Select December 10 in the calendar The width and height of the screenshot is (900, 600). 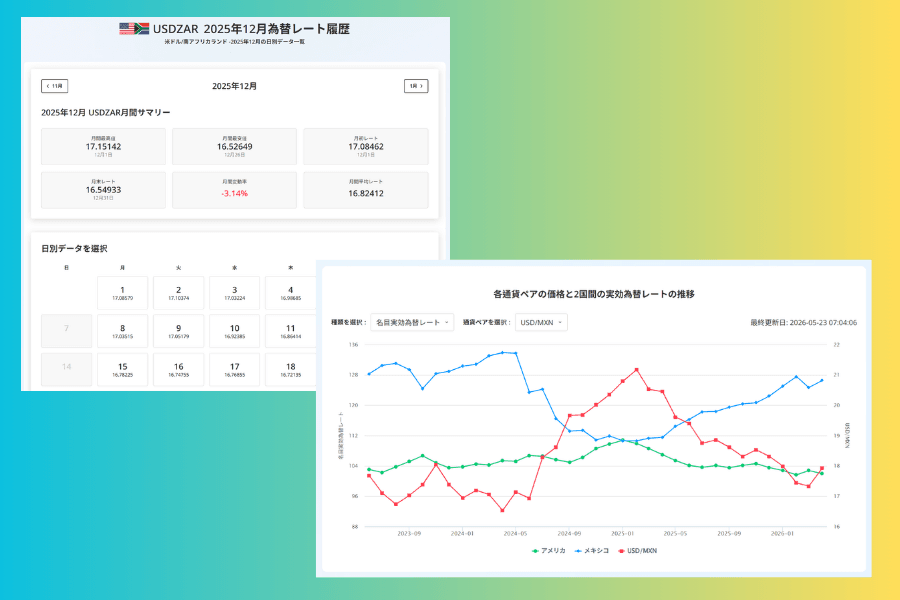click(x=235, y=331)
